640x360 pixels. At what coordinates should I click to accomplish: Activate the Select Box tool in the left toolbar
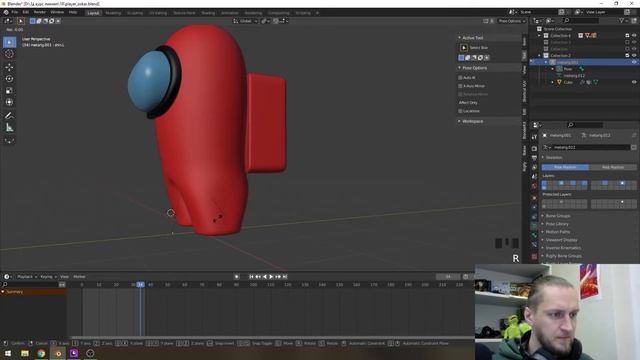pos(9,42)
